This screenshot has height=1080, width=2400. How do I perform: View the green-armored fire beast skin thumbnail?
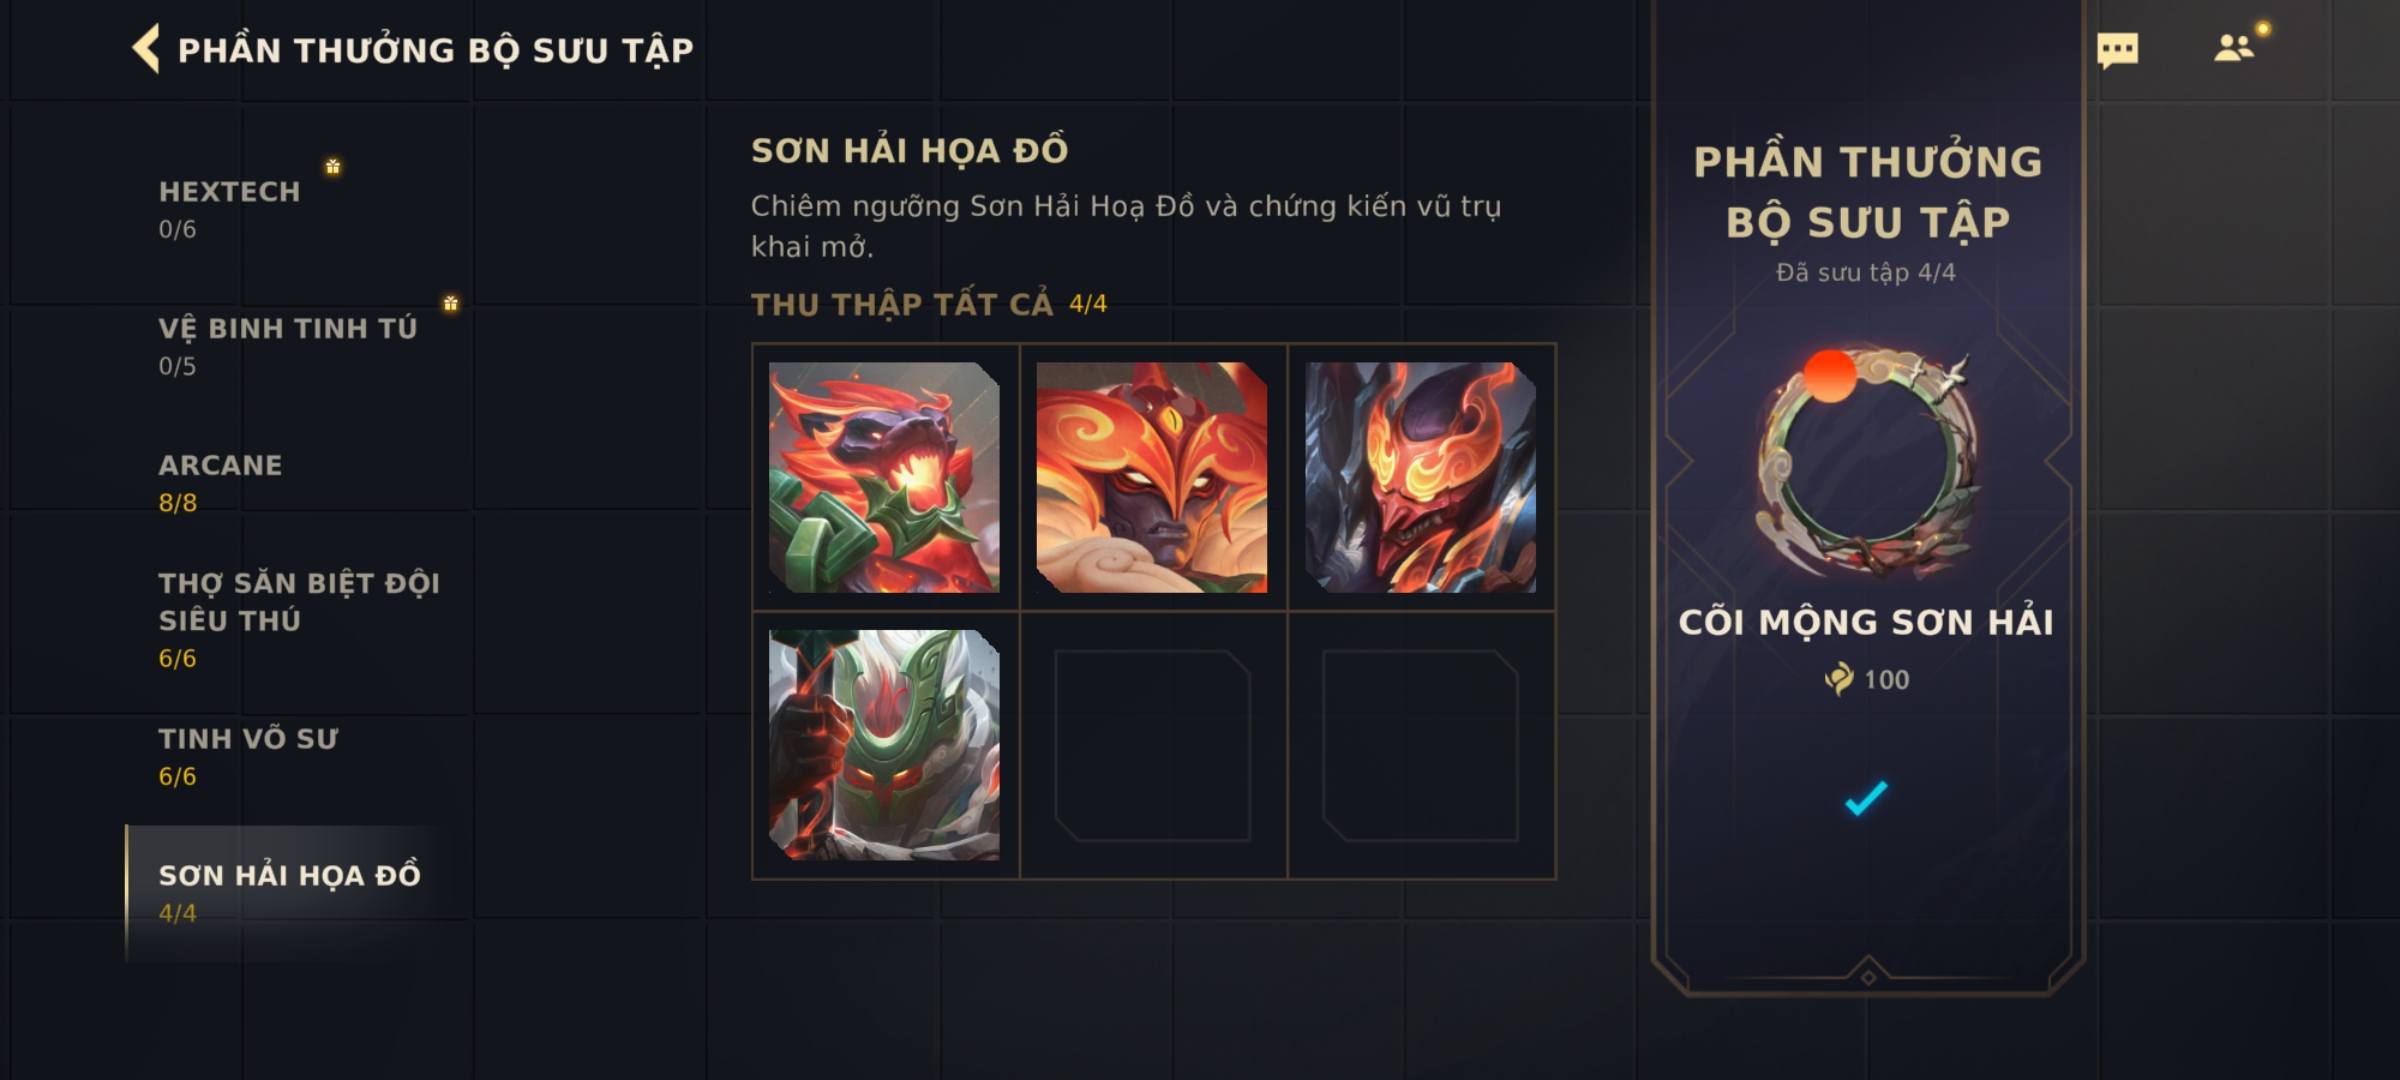tap(884, 477)
